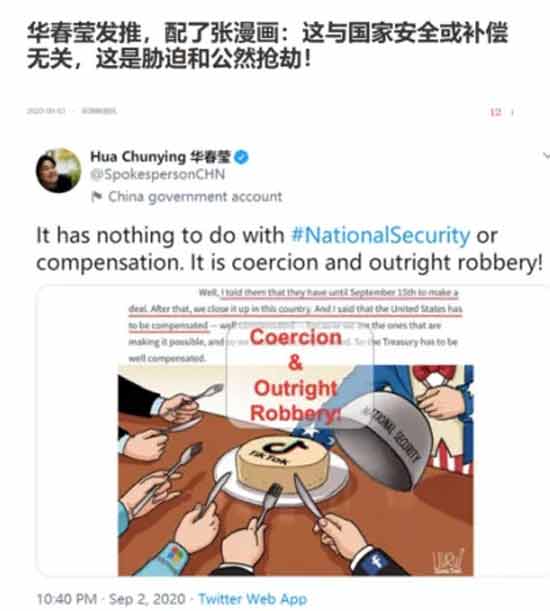This screenshot has width=550, height=611.
Task: Click the flag icon beside China government account
Action: coord(96,196)
